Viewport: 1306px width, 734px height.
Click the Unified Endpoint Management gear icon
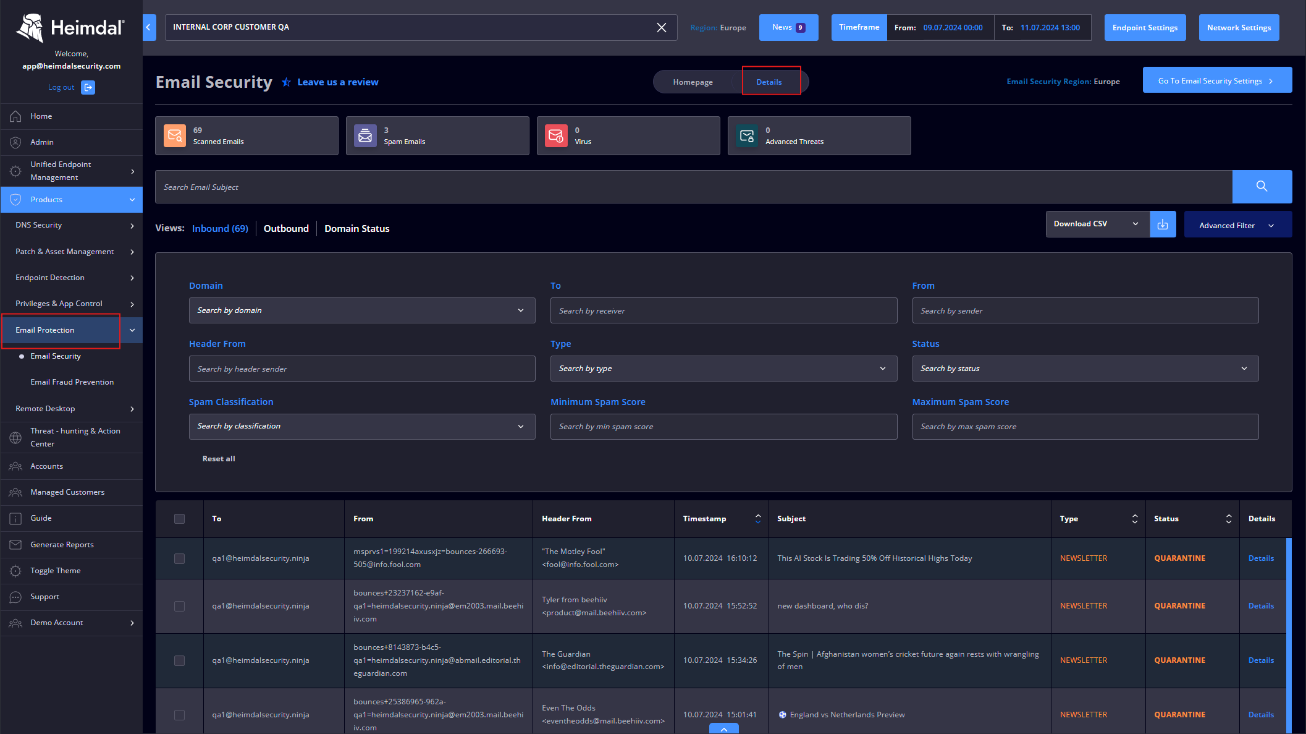tap(15, 171)
